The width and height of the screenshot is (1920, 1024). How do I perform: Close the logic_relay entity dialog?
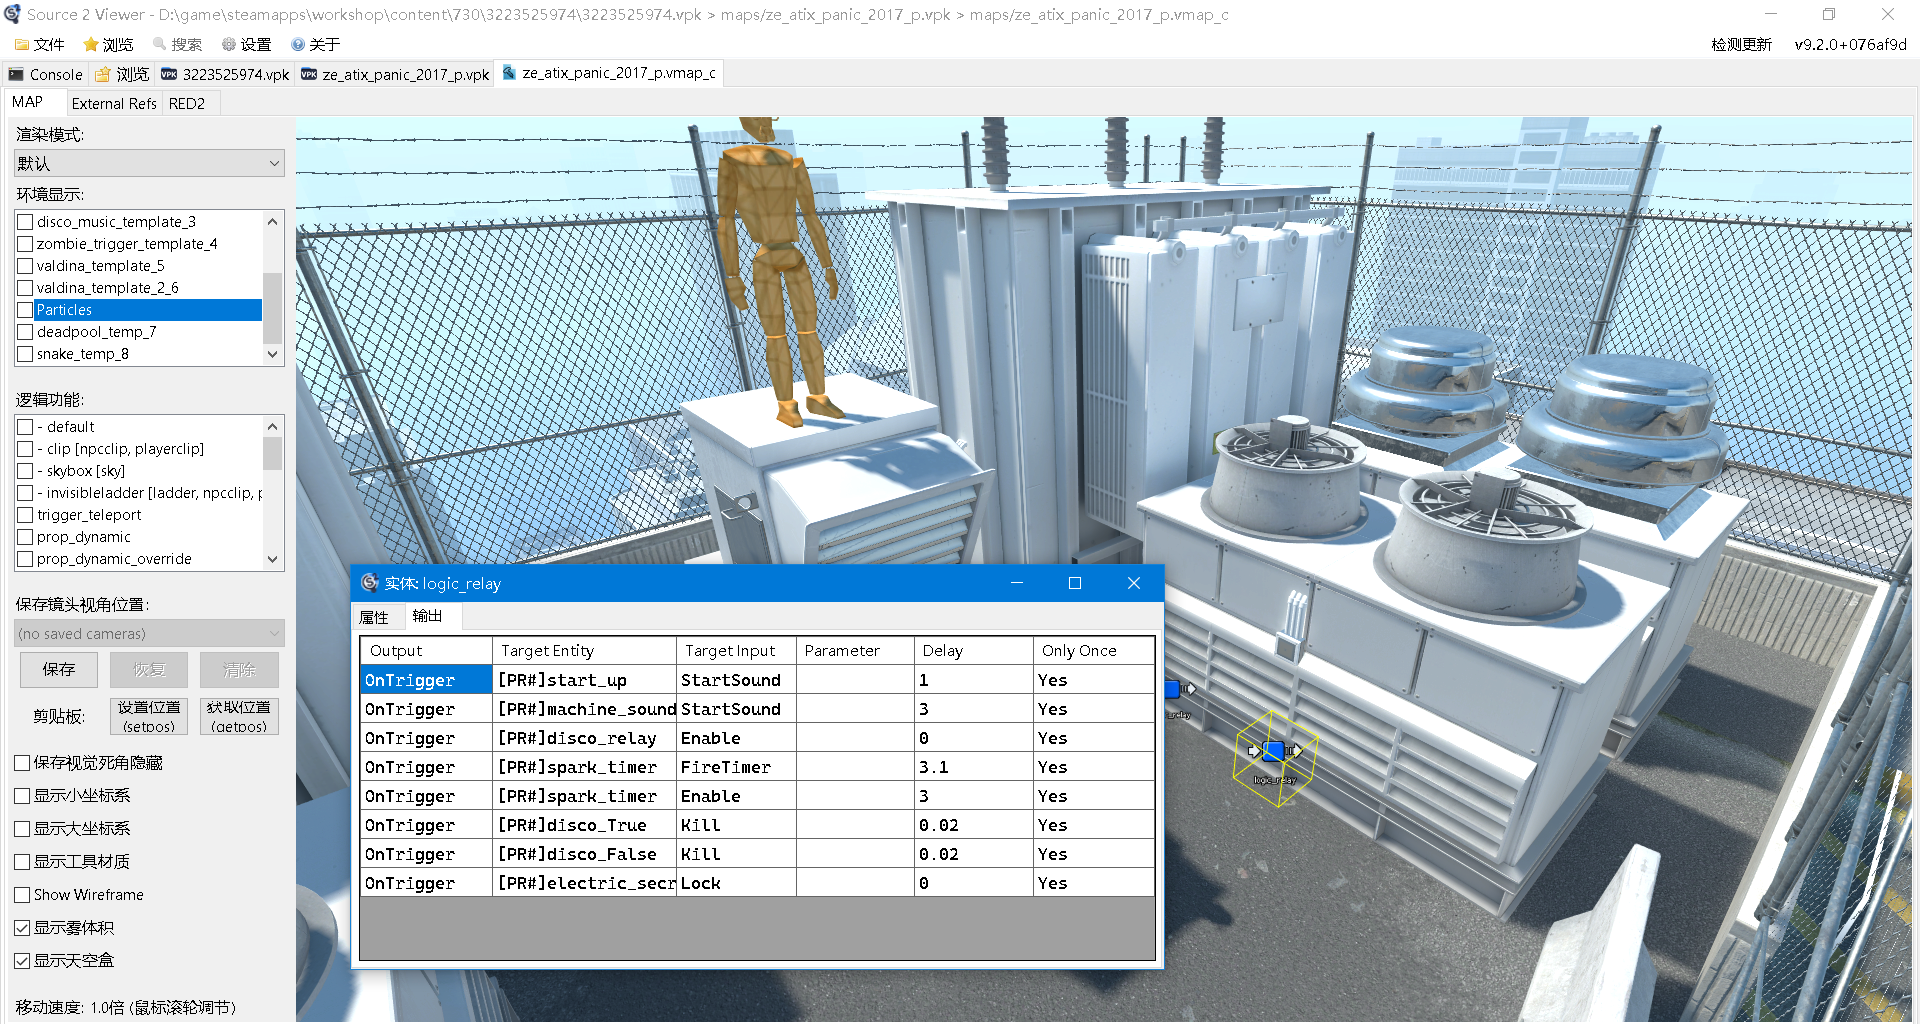(1134, 583)
